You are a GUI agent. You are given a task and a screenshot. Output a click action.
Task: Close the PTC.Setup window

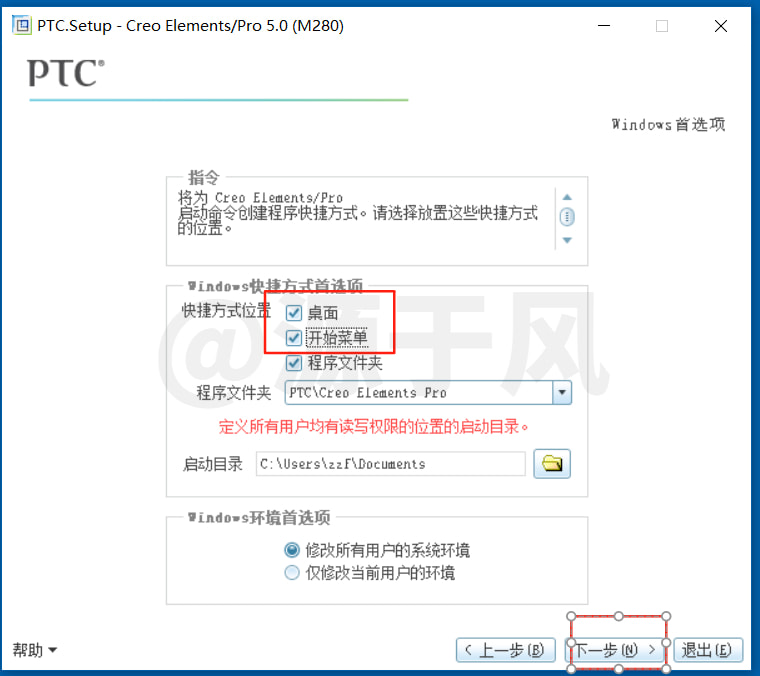coord(721,26)
